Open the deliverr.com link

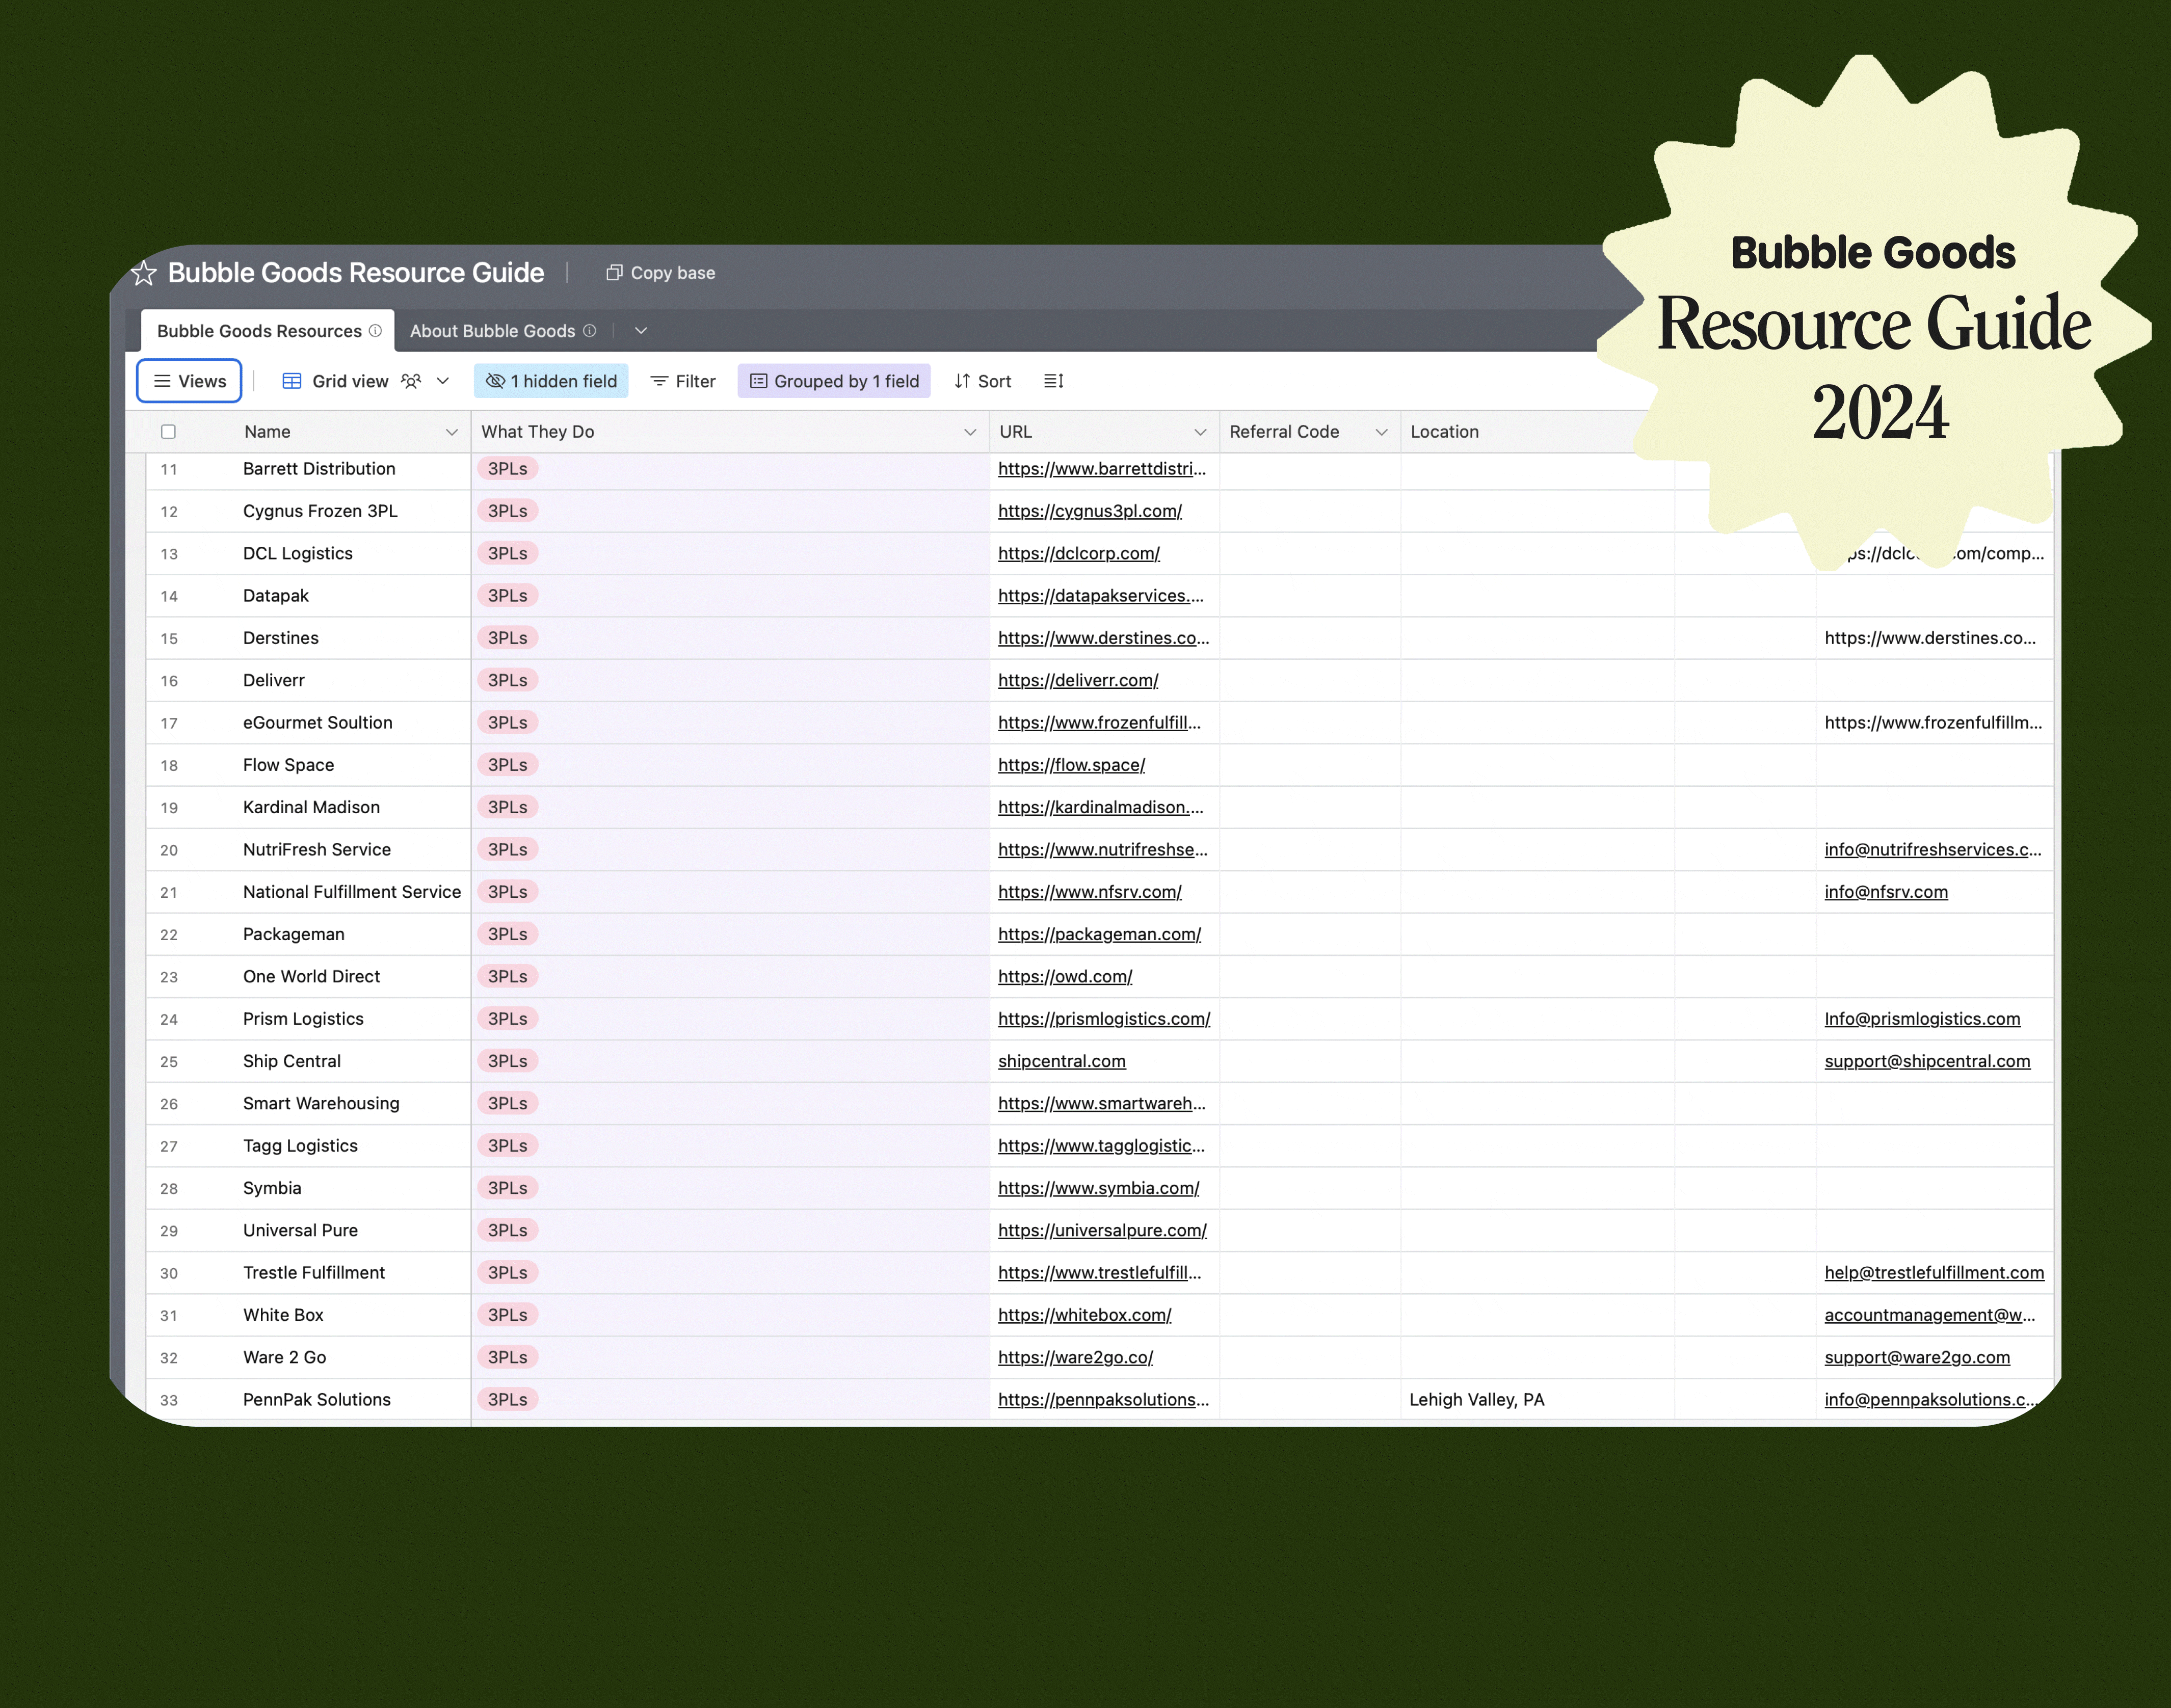click(1078, 680)
